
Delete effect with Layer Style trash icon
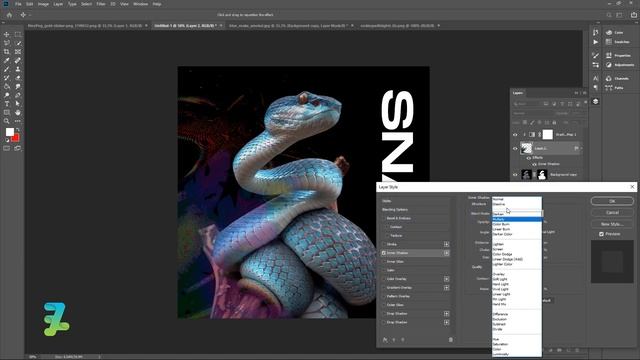pos(451,340)
